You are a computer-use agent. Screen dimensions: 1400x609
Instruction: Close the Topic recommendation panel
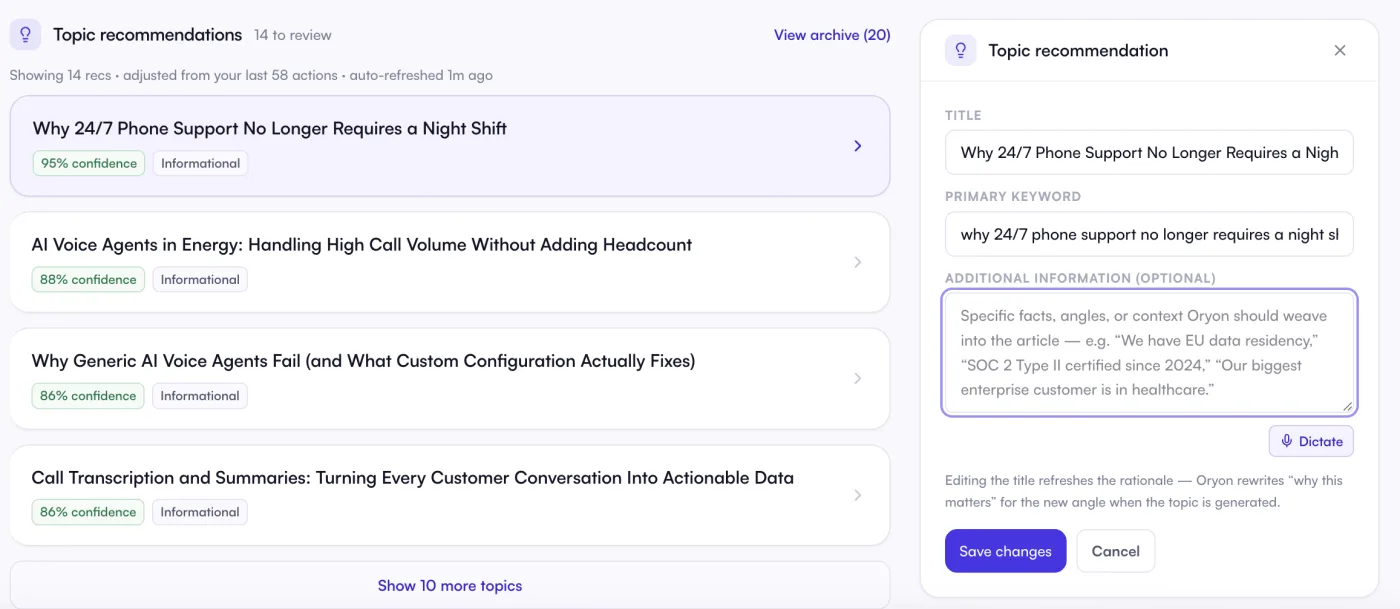click(x=1340, y=50)
